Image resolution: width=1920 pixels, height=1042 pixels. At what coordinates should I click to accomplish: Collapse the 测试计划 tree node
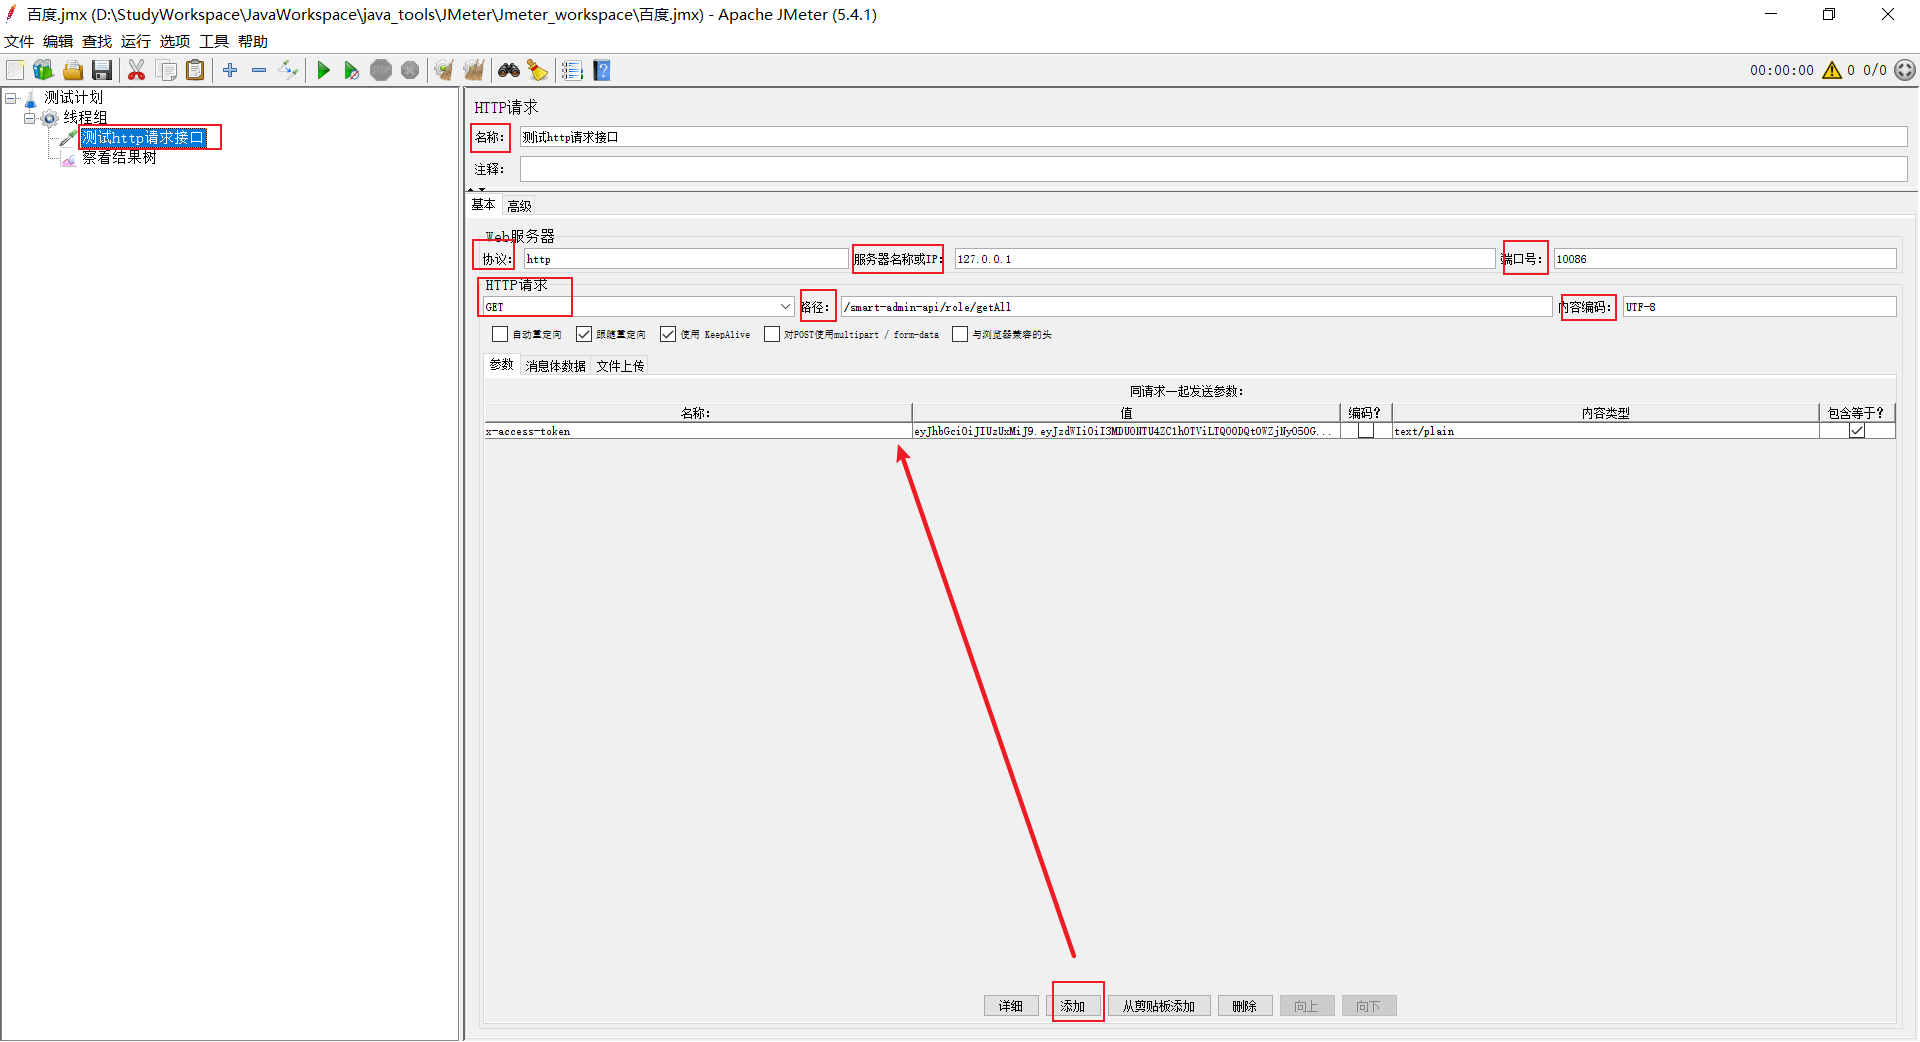tap(11, 98)
